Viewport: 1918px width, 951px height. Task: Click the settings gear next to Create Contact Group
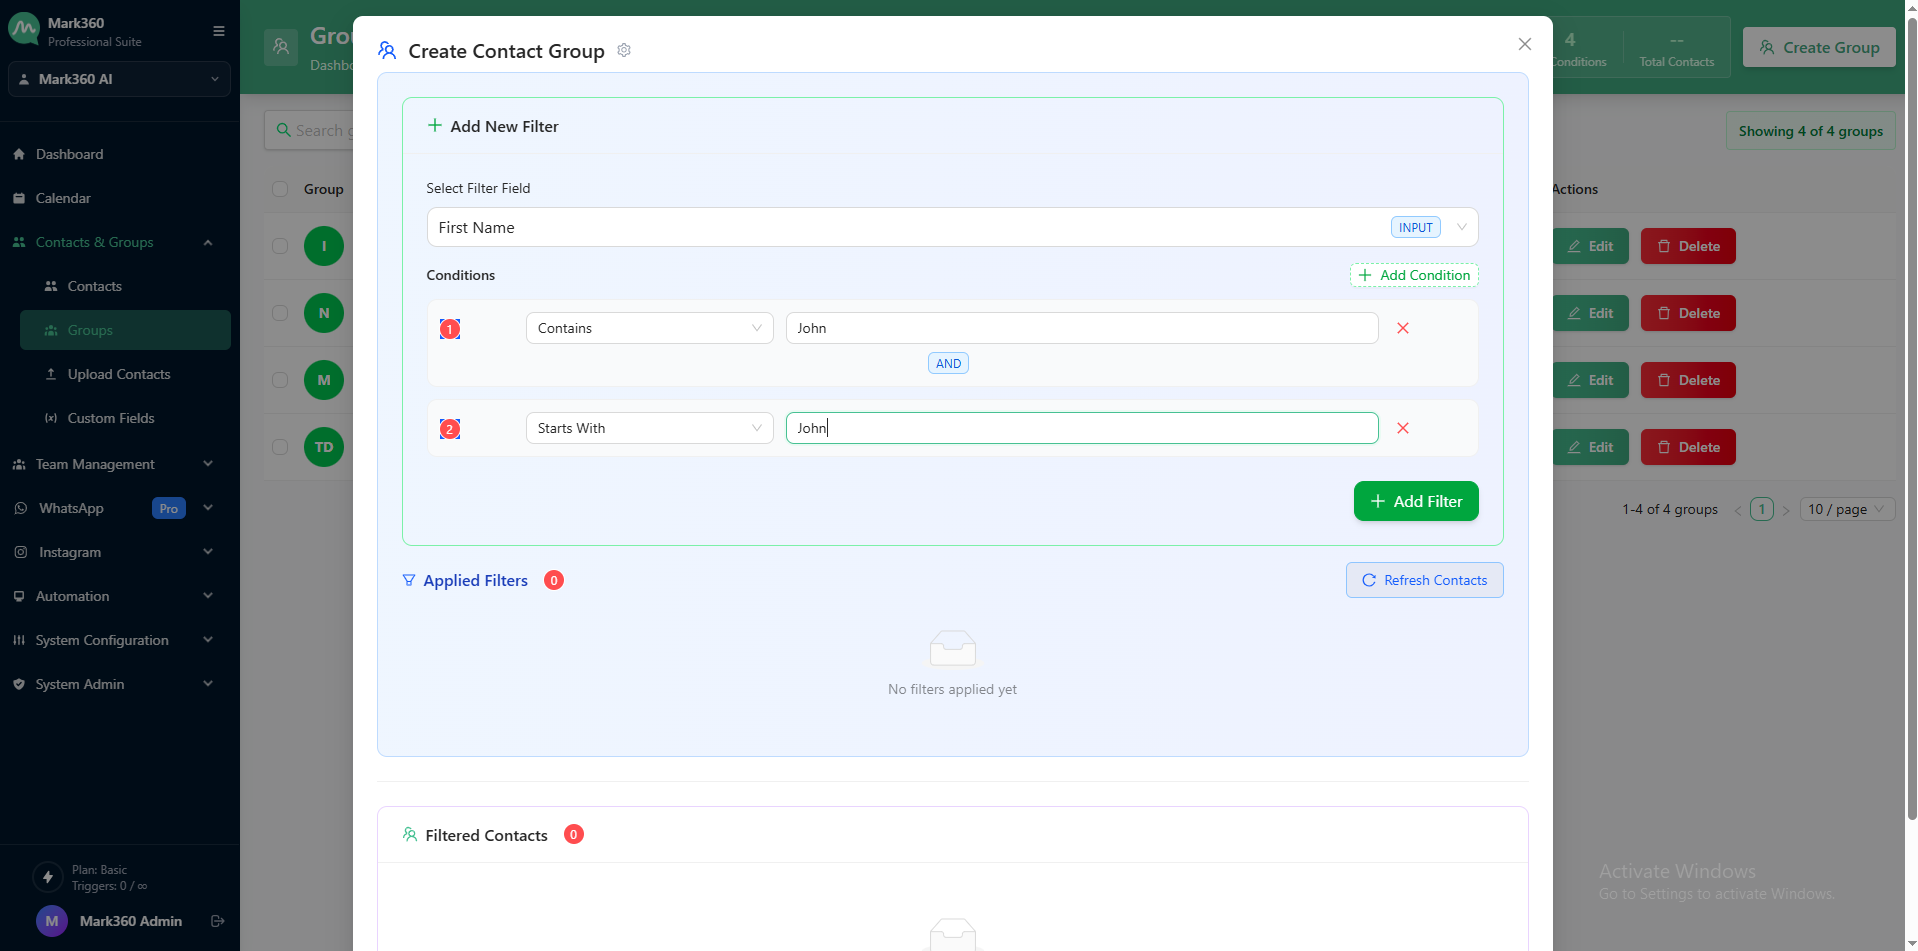[x=624, y=50]
